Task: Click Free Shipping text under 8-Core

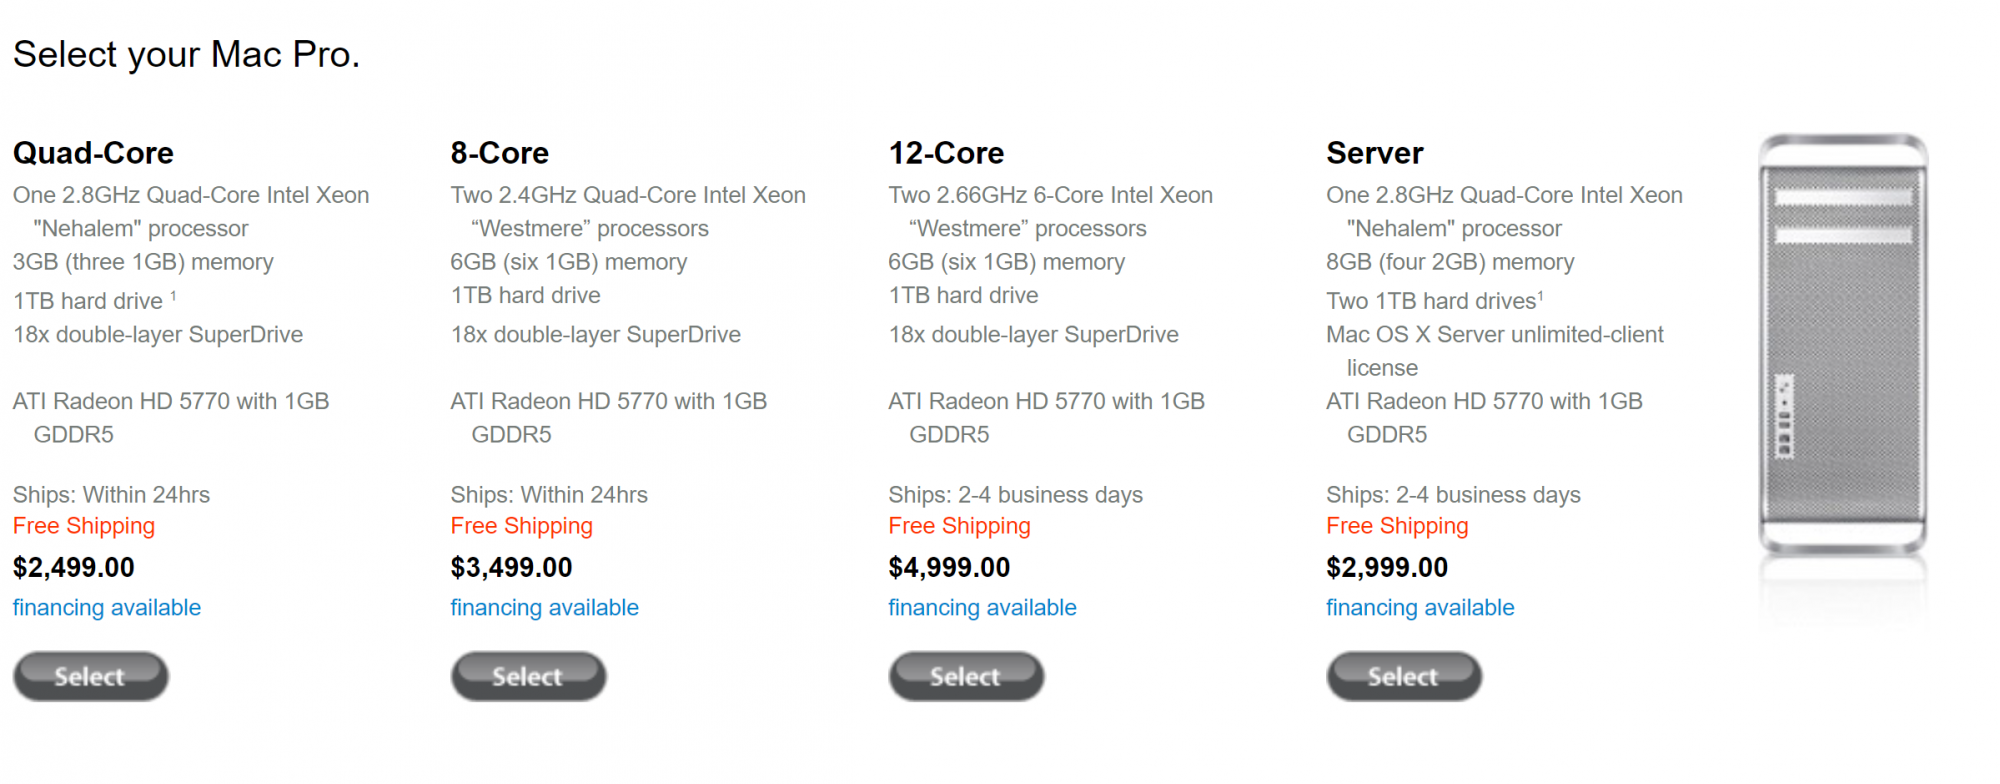Action: point(522,526)
